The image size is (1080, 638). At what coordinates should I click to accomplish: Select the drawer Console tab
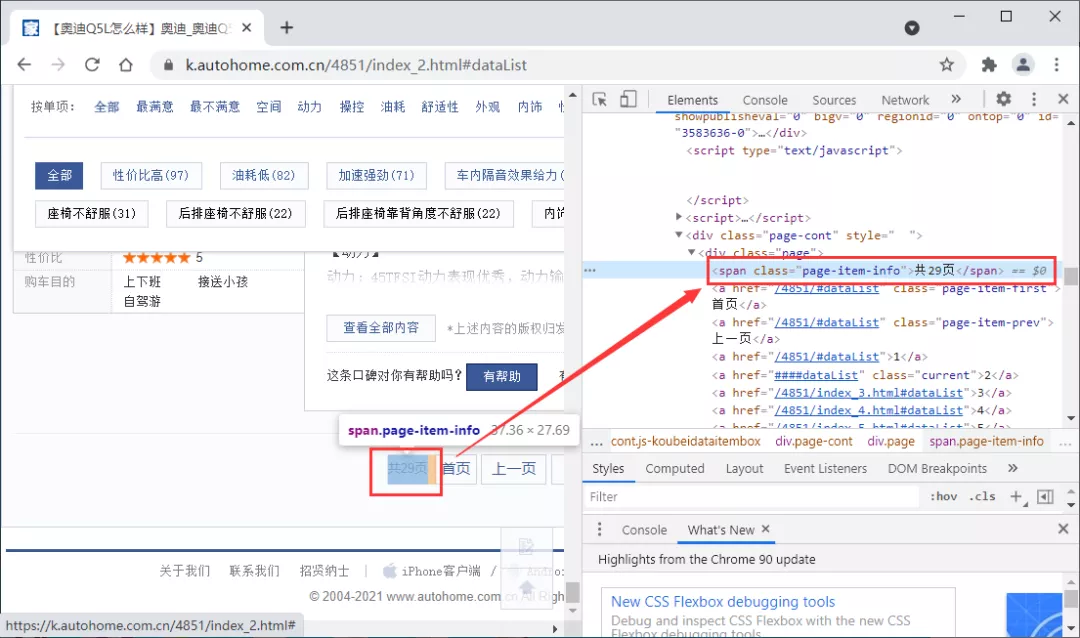(x=644, y=530)
